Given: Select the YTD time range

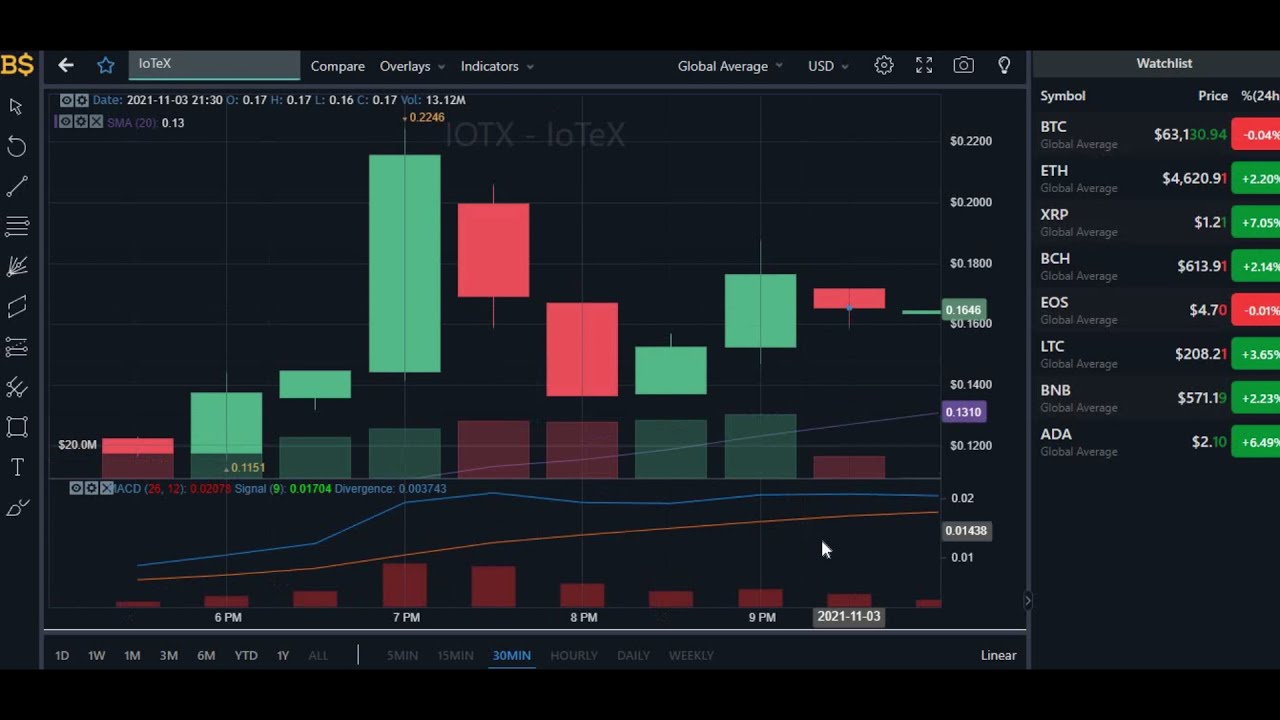Looking at the screenshot, I should pos(246,655).
